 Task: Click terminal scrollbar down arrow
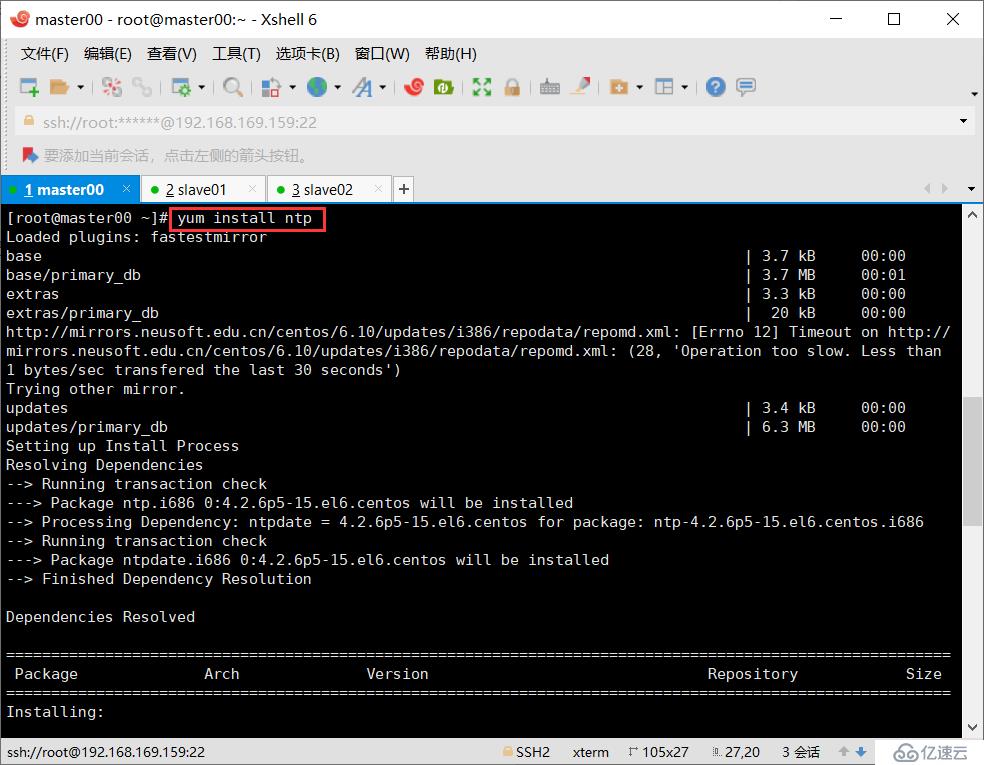tap(972, 727)
